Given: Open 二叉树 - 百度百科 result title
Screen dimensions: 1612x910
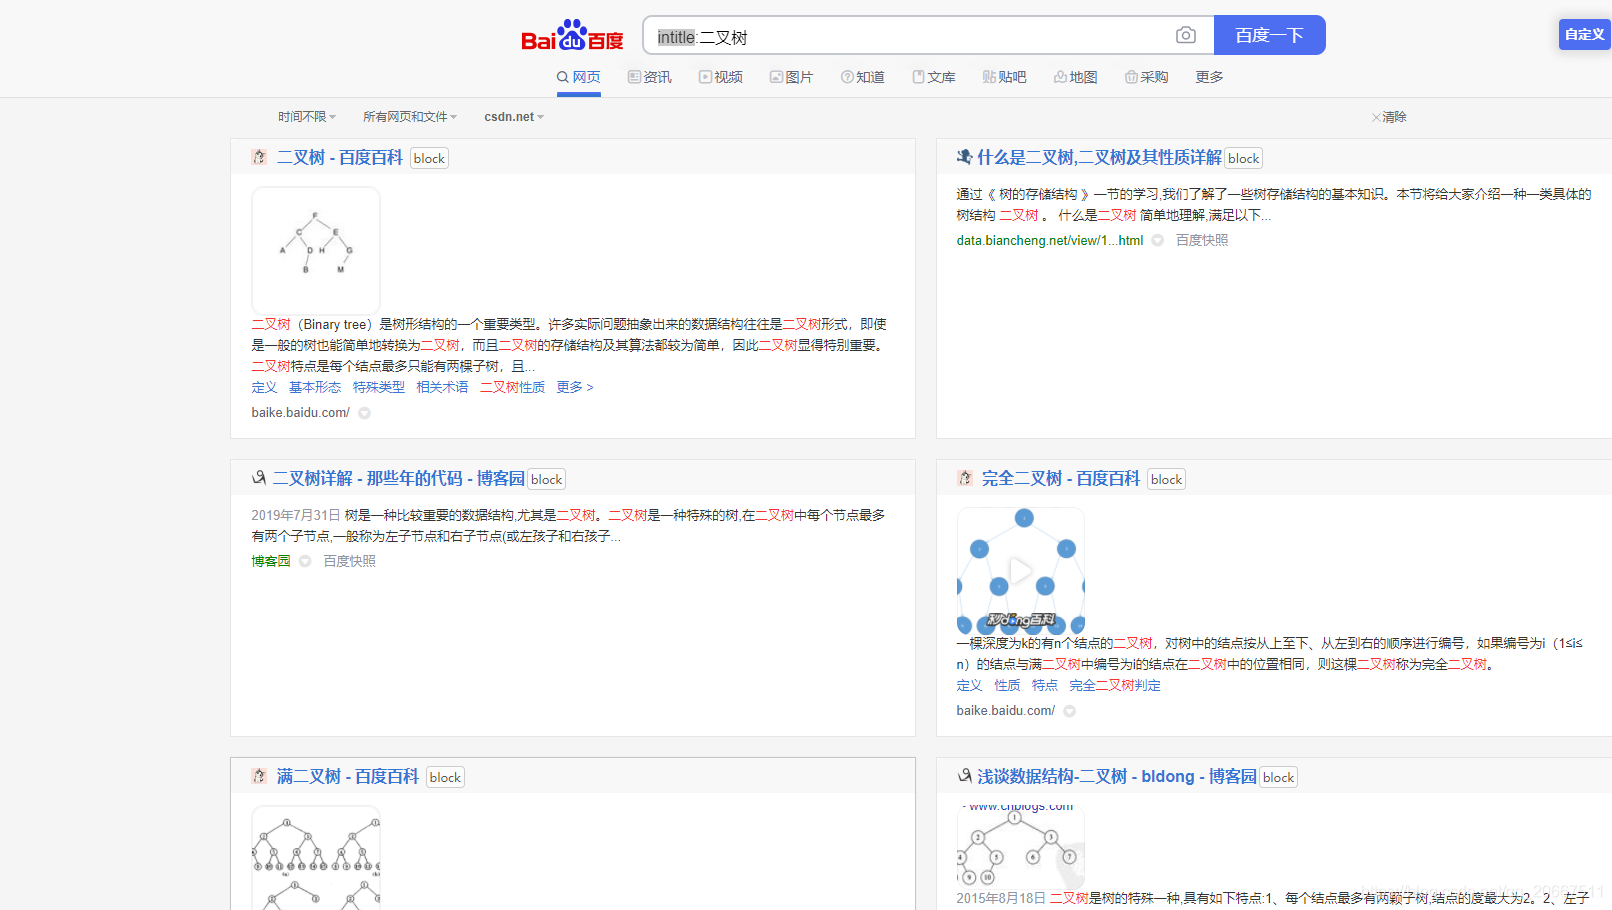Looking at the screenshot, I should click(x=340, y=157).
